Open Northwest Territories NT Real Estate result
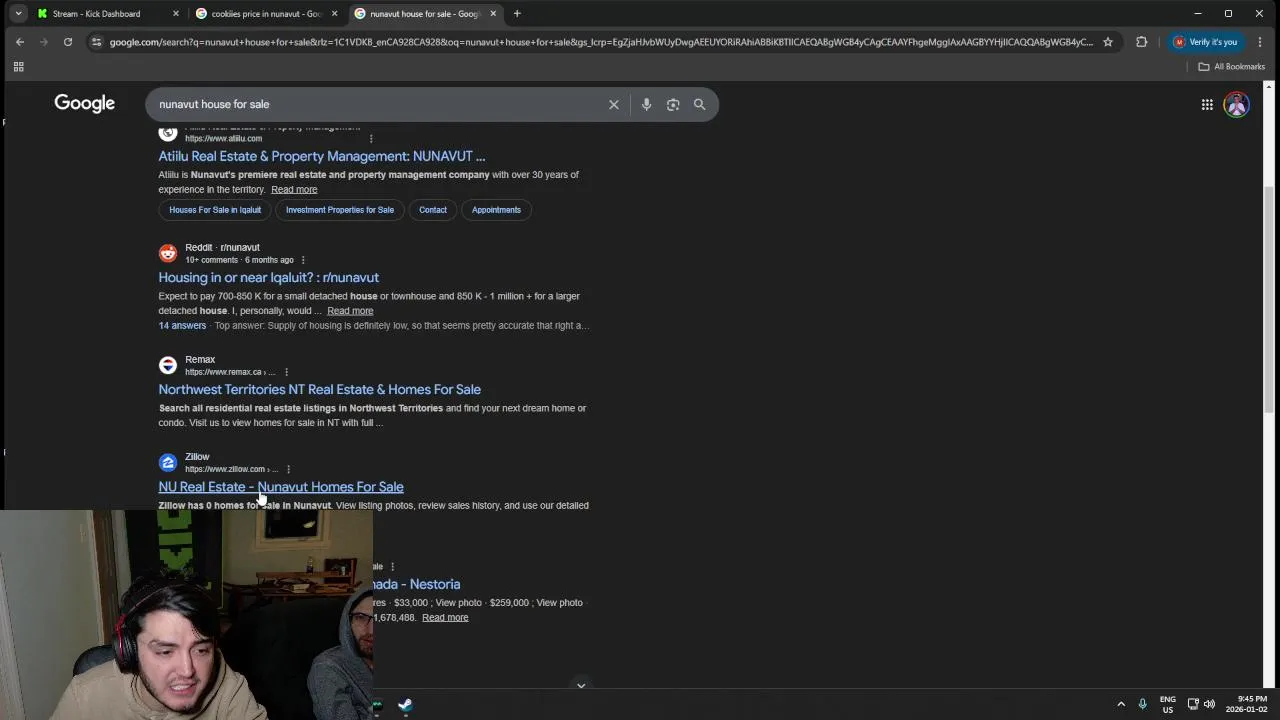The width and height of the screenshot is (1280, 720). coord(320,390)
